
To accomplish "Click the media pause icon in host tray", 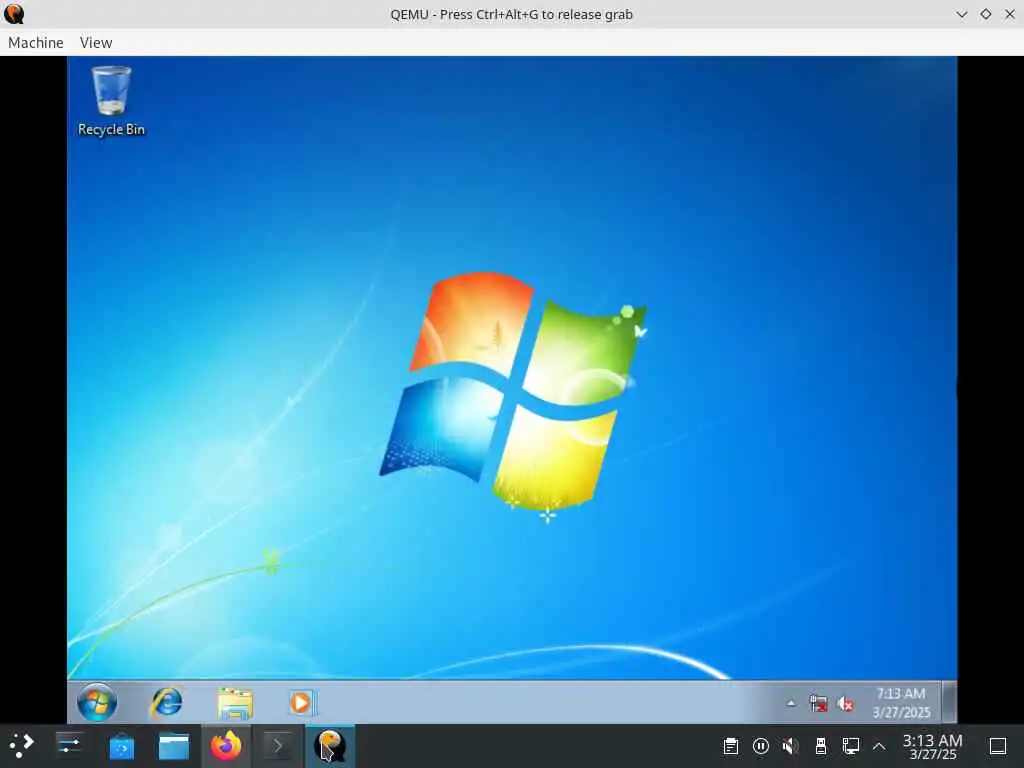I will pyautogui.click(x=761, y=746).
